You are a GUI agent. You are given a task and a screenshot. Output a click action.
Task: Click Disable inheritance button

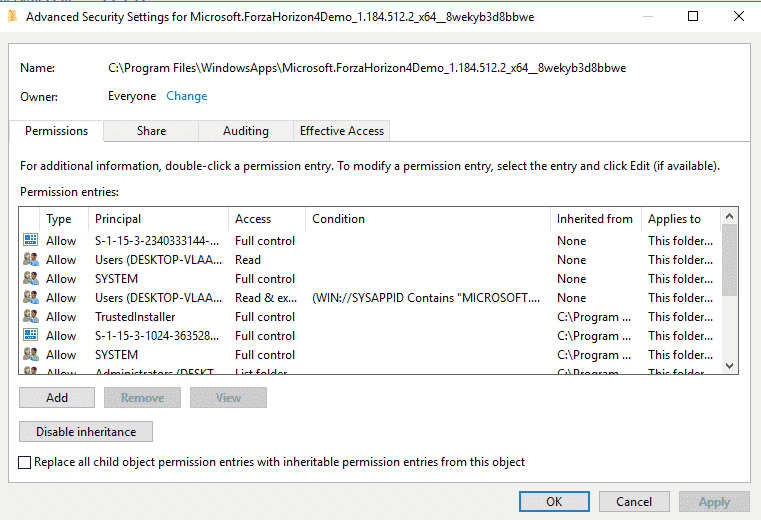pos(86,432)
